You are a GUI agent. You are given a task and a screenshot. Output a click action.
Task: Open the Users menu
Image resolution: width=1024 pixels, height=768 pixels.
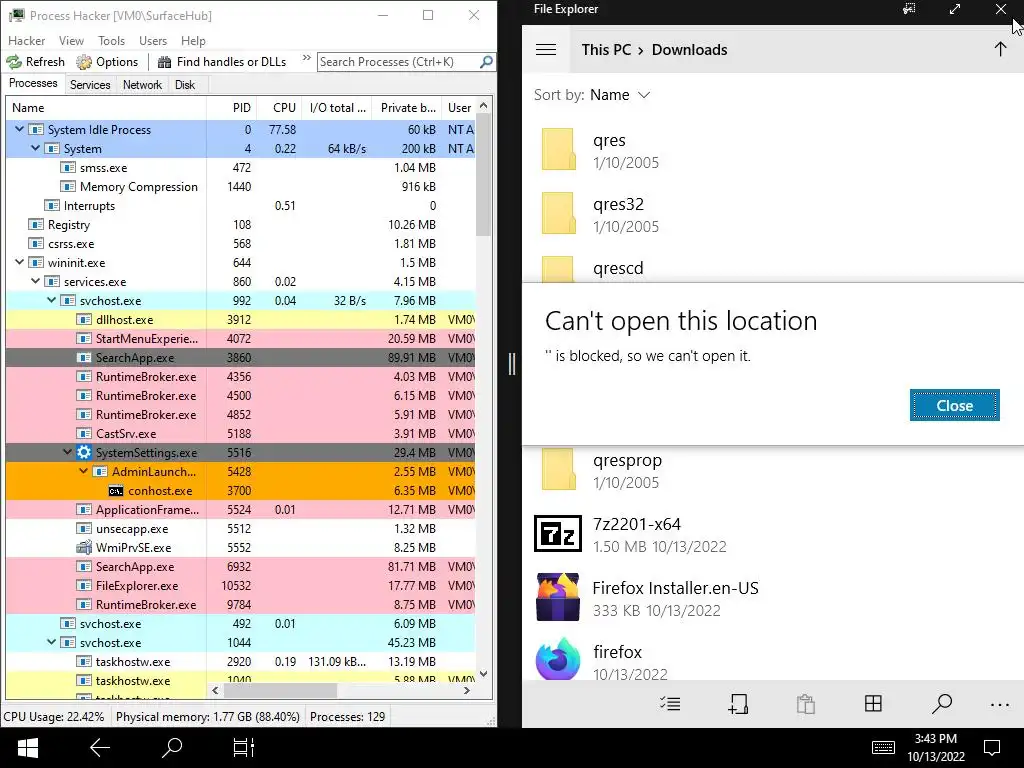click(153, 40)
